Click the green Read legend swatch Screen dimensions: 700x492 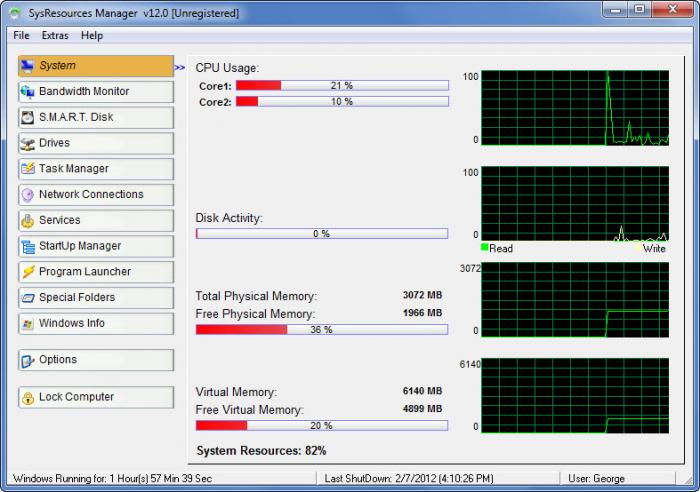(x=485, y=247)
